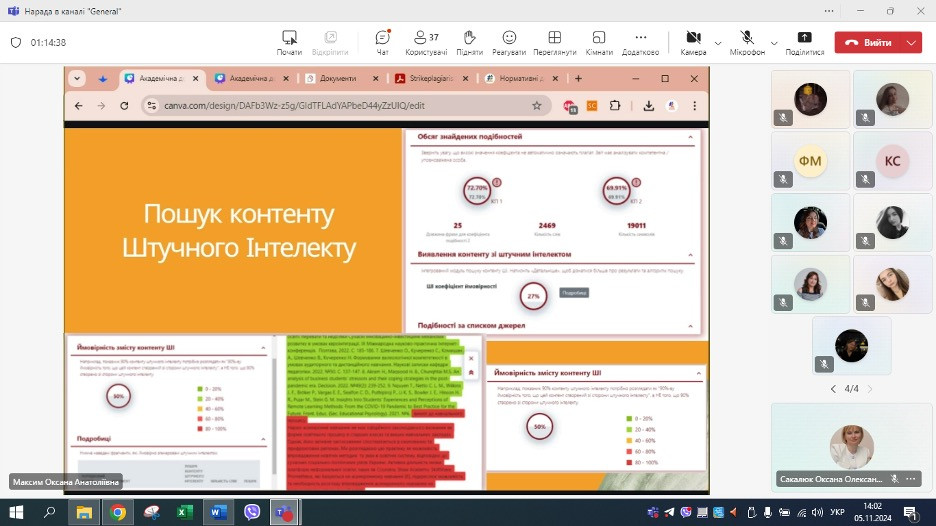The height and width of the screenshot is (526, 936).
Task: Open Viber from the taskbar
Action: click(252, 512)
